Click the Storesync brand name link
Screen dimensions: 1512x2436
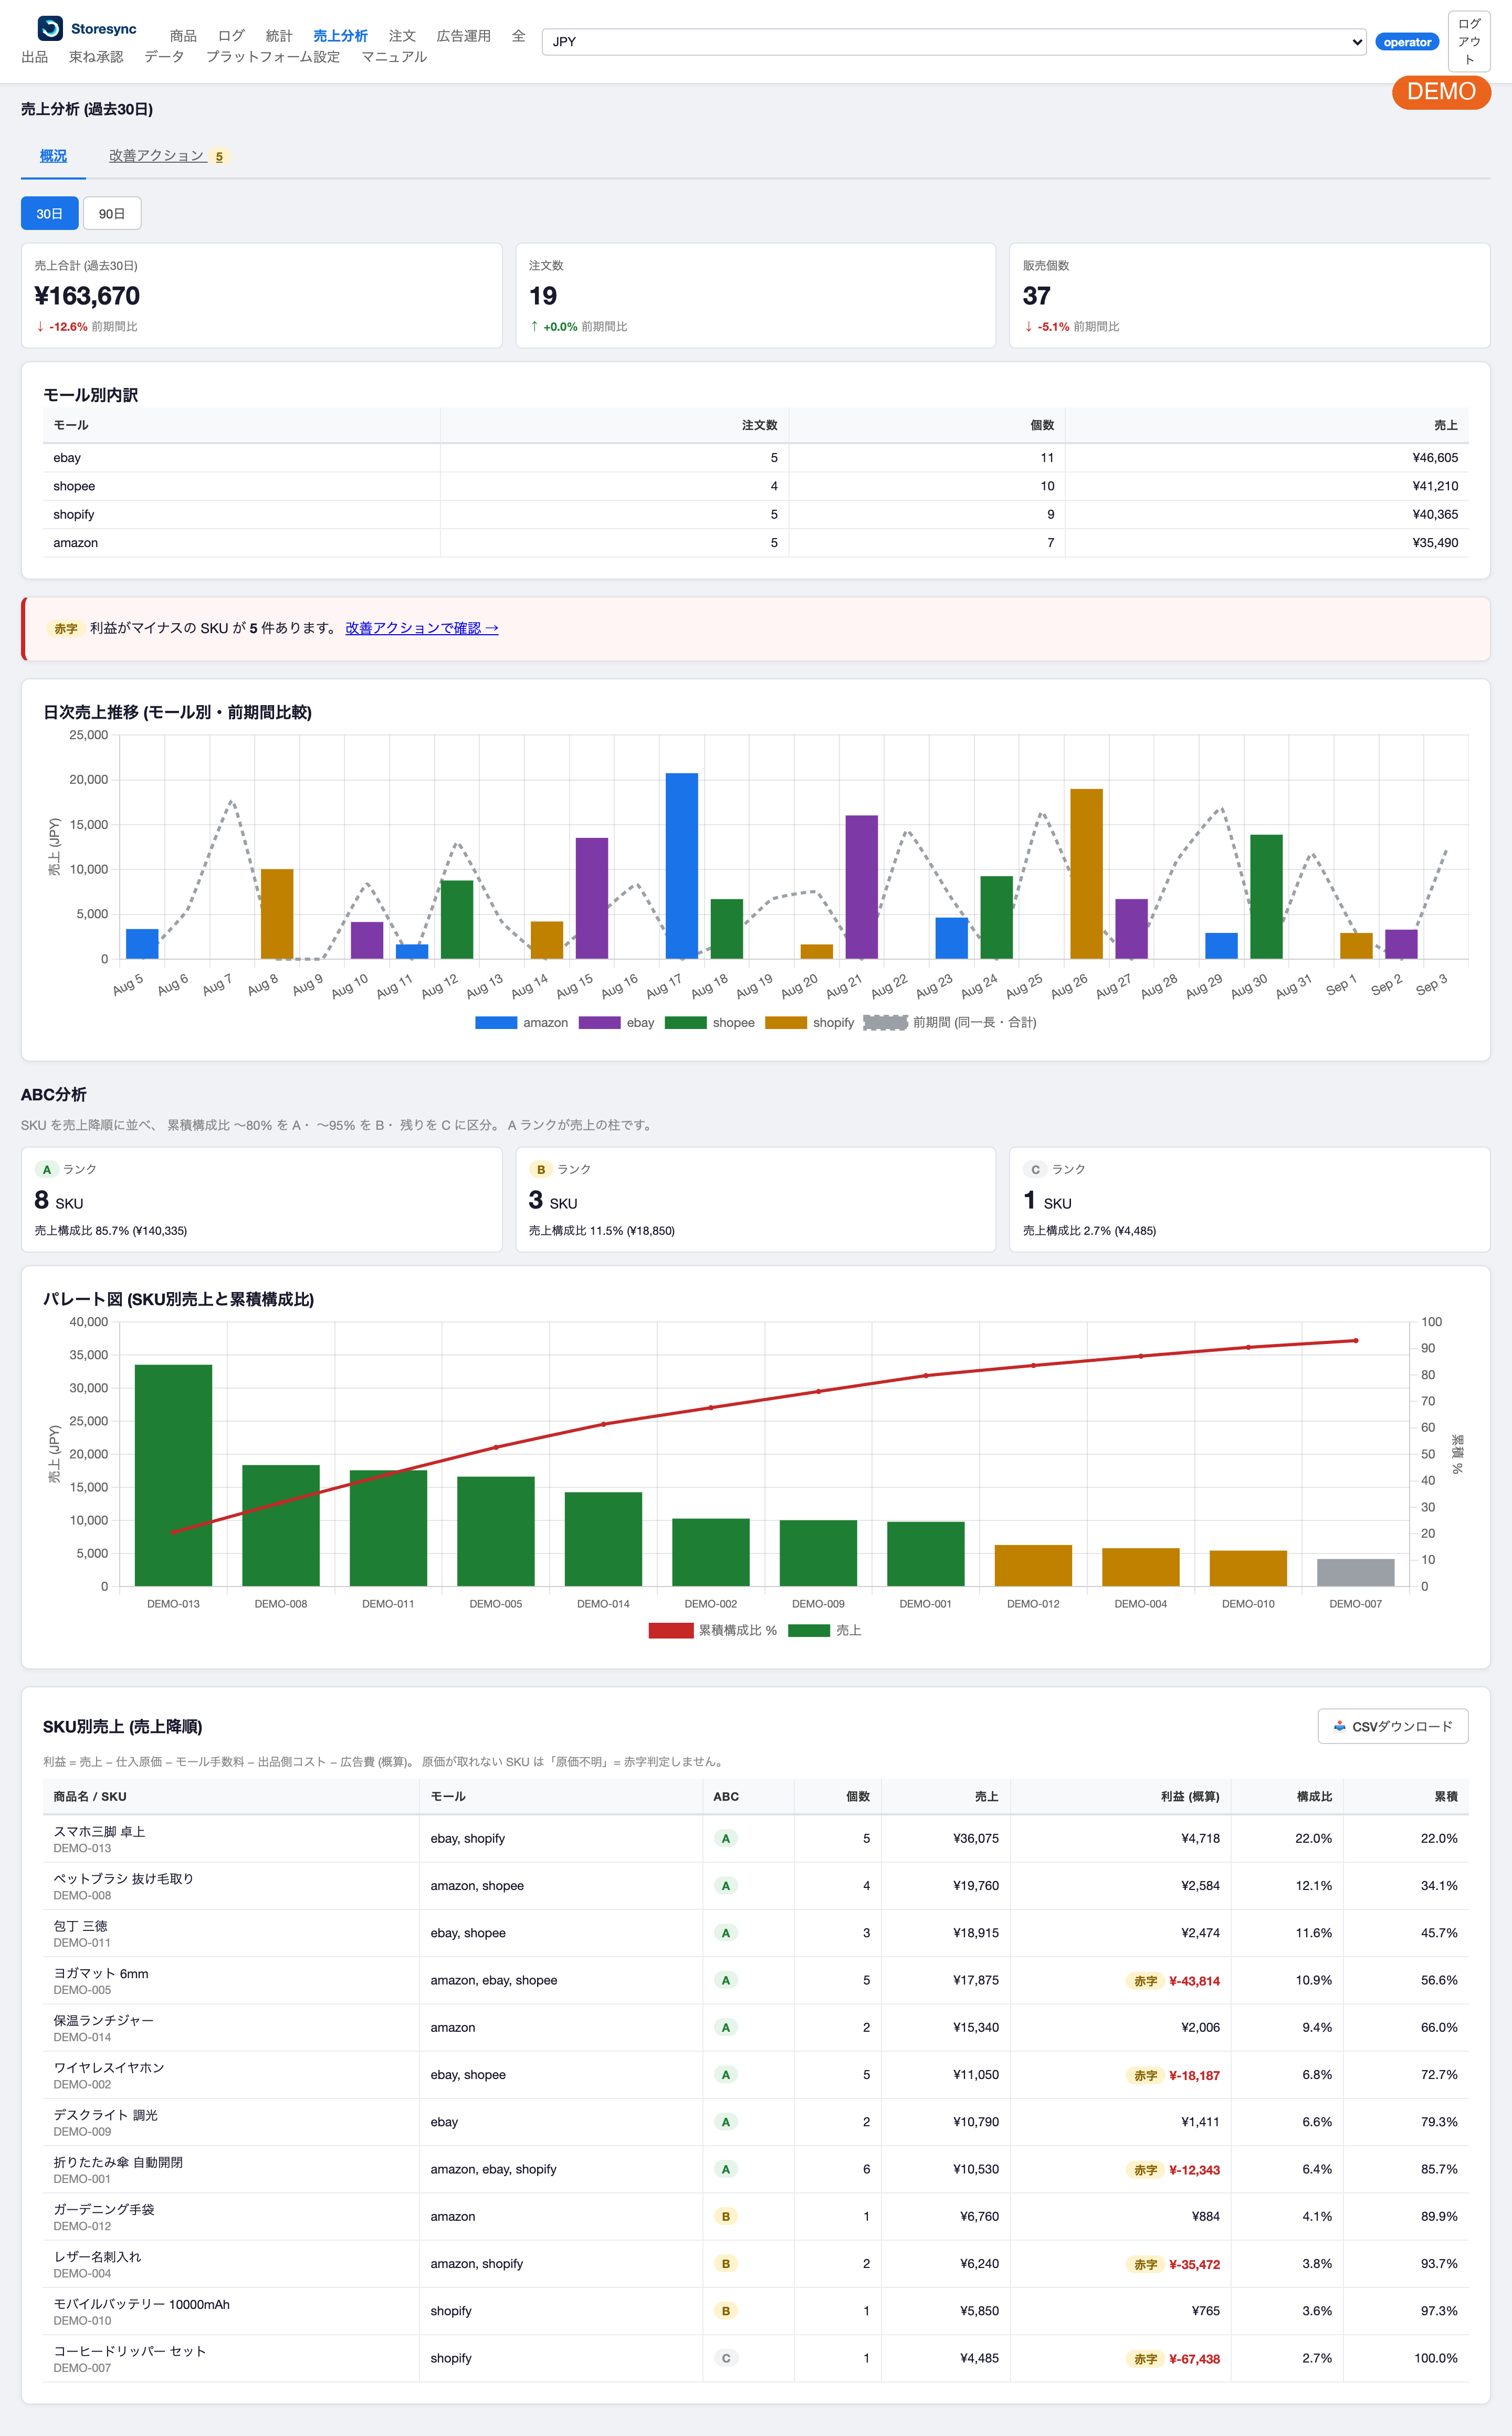click(x=104, y=29)
